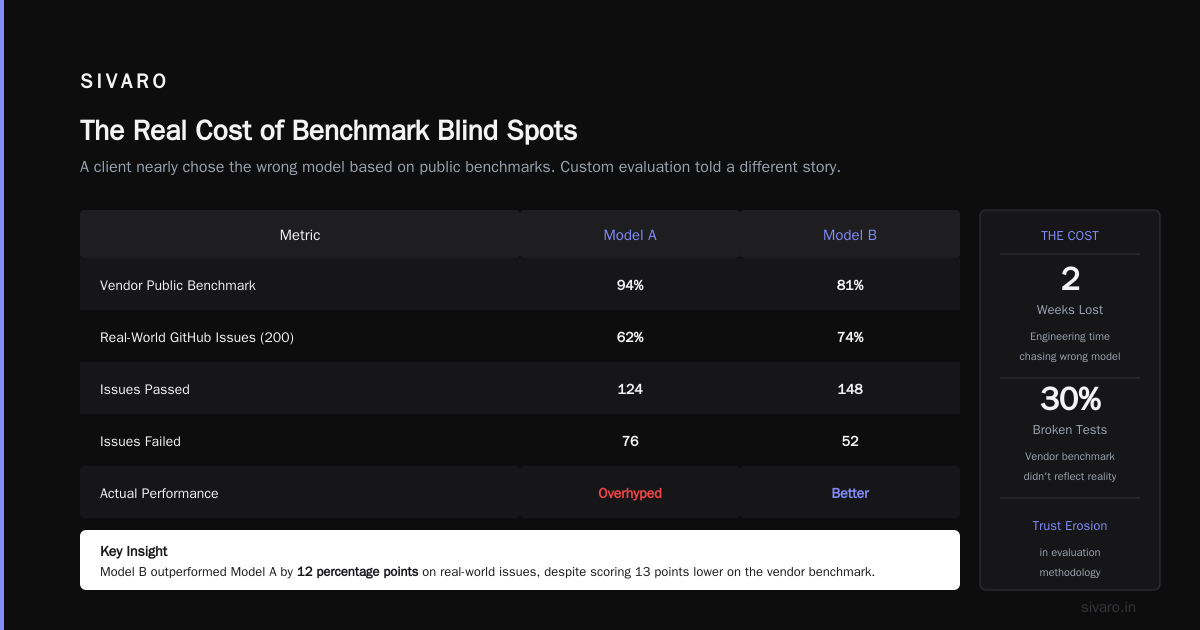Click the 74% real-world score for Model B
Screen dimensions: 1200x630
coord(850,337)
